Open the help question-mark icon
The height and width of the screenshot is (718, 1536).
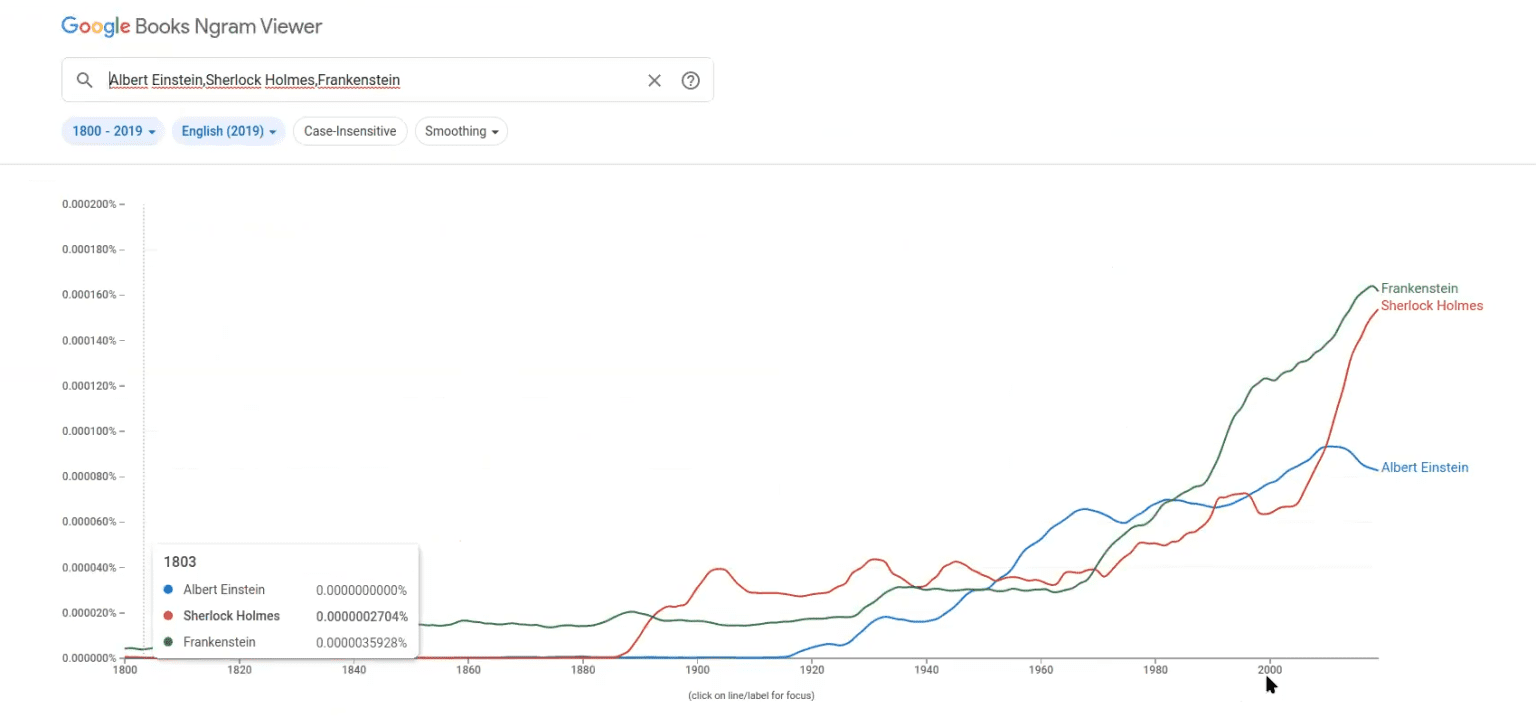[x=690, y=80]
